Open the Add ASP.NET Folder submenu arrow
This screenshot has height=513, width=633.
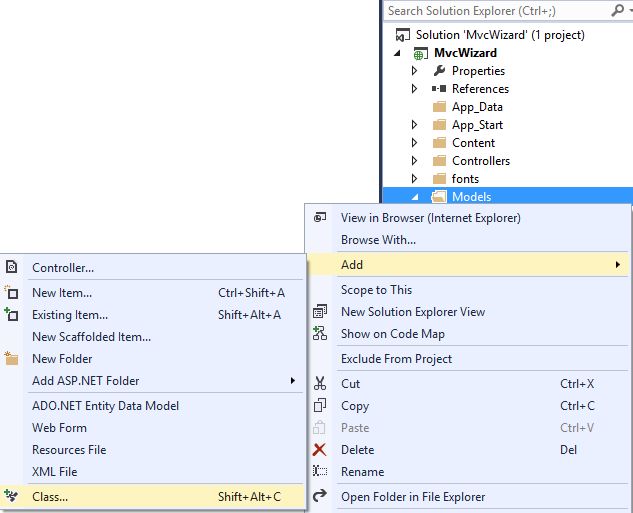pyautogui.click(x=293, y=381)
